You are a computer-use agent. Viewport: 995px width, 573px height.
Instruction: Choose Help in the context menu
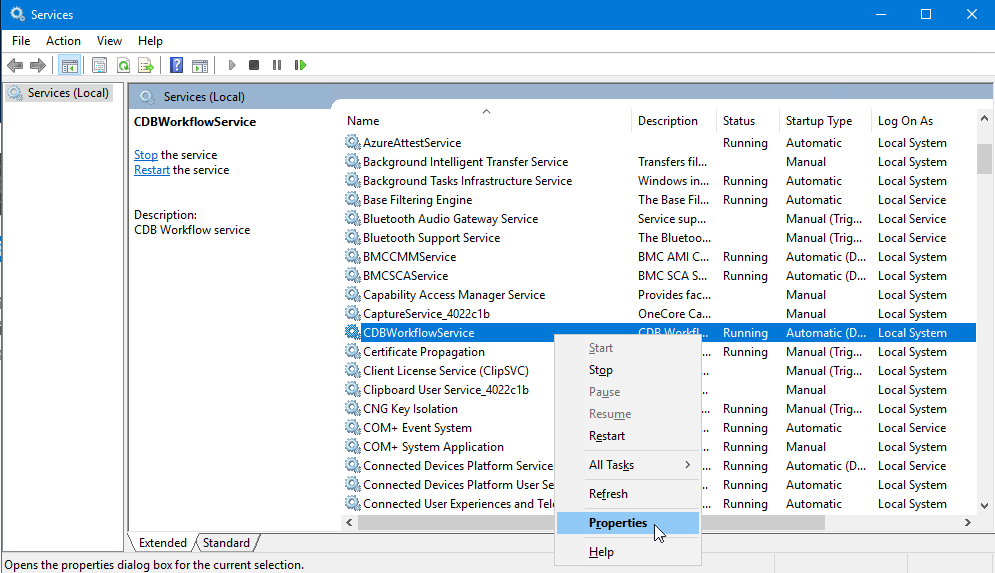pos(628,552)
